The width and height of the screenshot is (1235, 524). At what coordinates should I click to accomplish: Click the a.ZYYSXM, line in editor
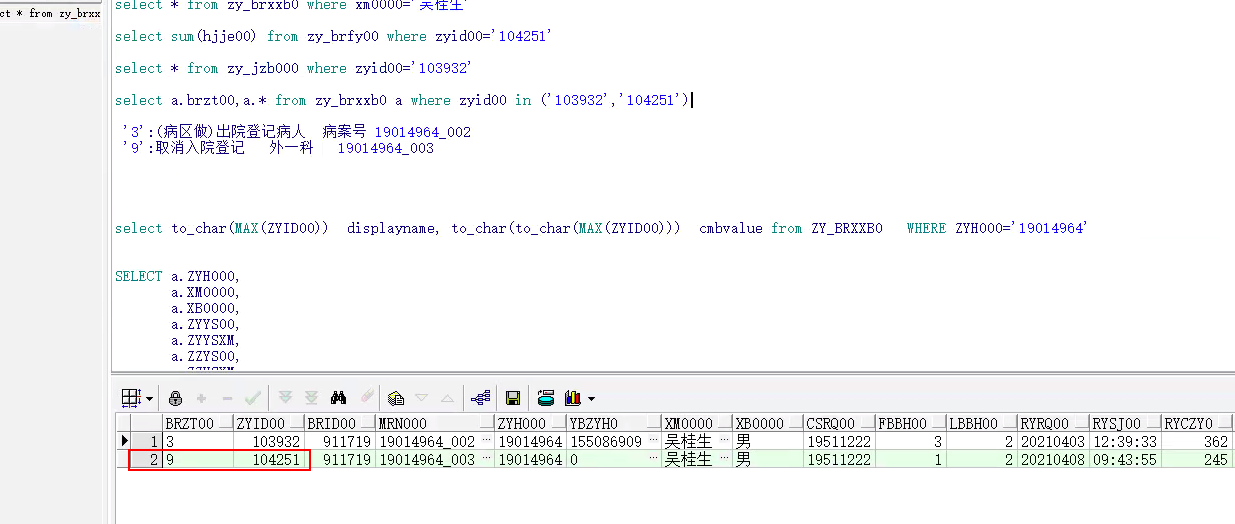click(x=205, y=340)
